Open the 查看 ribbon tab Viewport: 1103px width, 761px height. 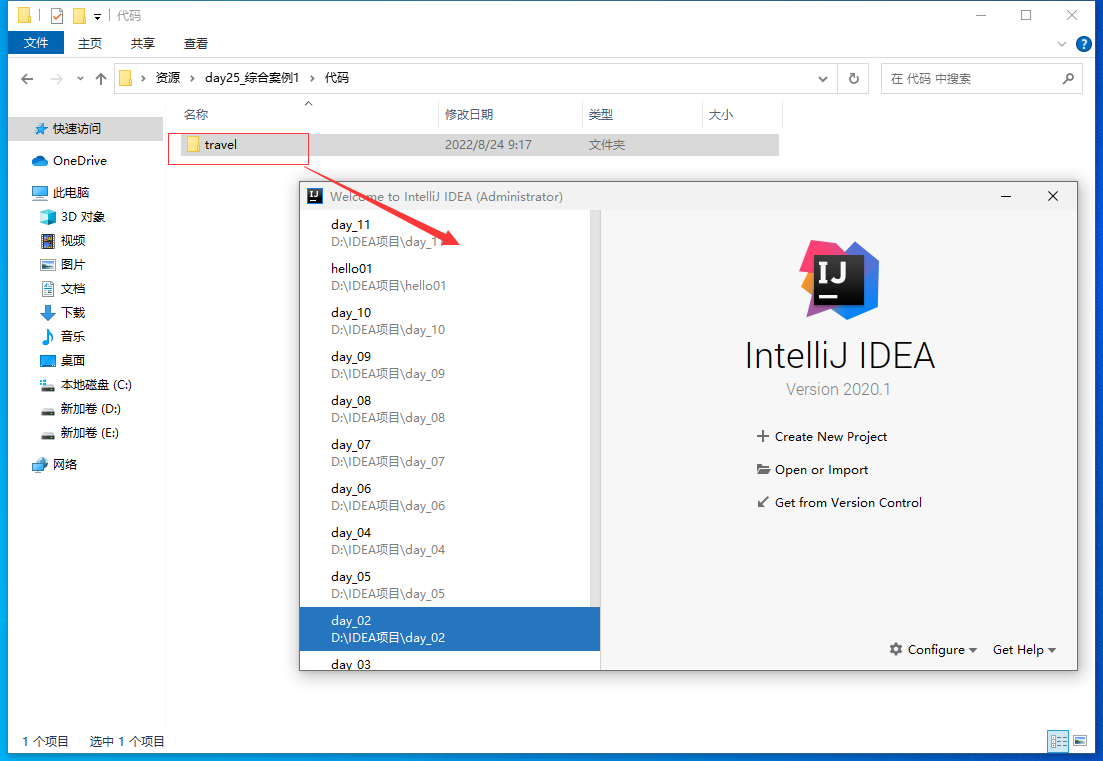(196, 43)
